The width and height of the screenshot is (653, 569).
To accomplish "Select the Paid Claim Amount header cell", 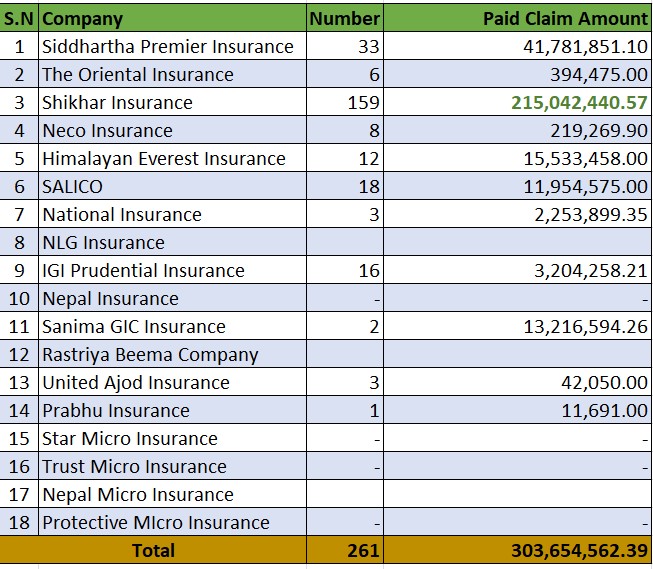I will click(565, 19).
